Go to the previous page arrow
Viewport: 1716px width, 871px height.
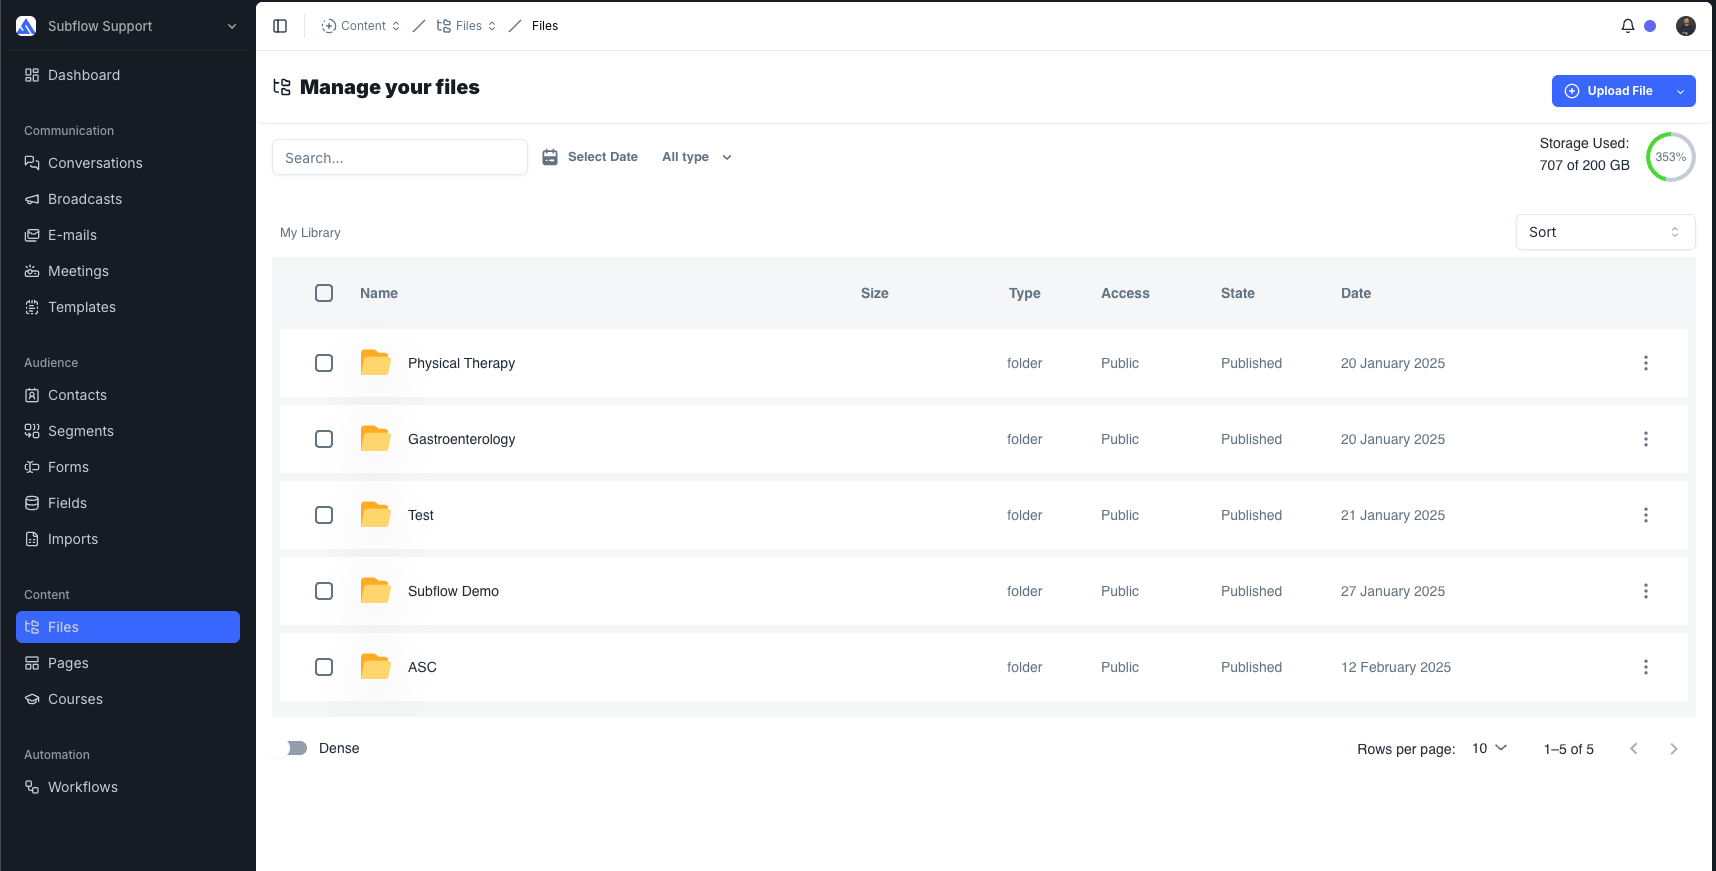click(1634, 749)
